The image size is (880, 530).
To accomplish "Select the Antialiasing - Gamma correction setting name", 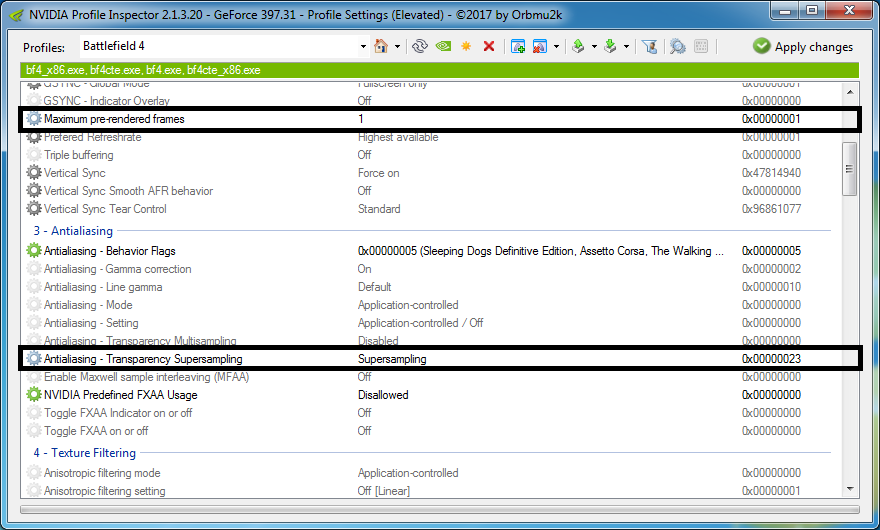I will coord(117,269).
